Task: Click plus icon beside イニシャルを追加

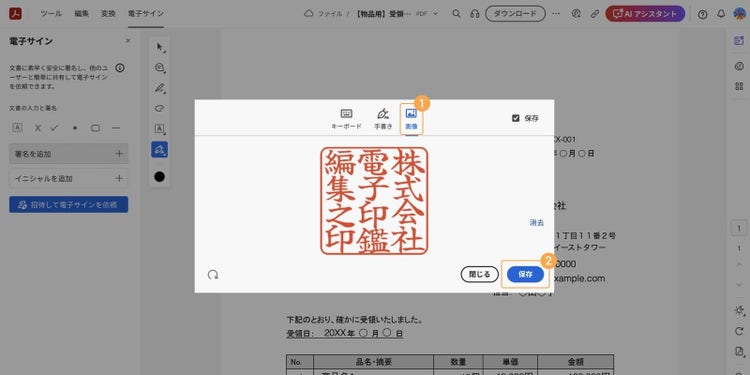Action: 119,178
